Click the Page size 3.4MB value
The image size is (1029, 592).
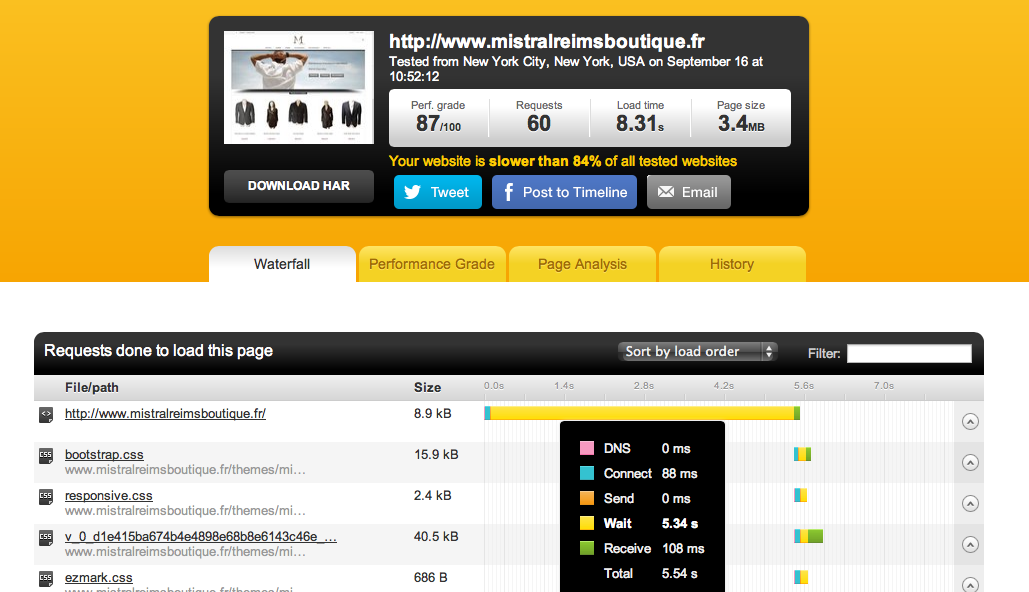pos(741,123)
